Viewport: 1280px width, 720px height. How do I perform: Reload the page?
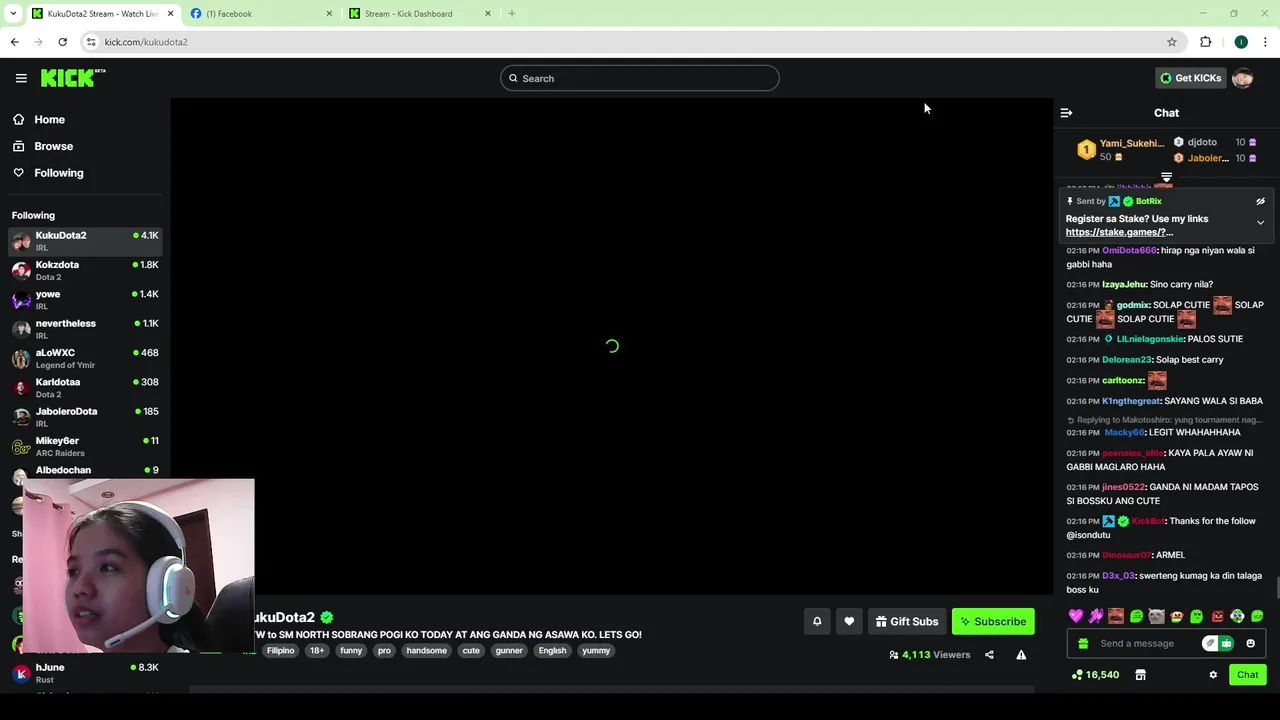click(62, 42)
